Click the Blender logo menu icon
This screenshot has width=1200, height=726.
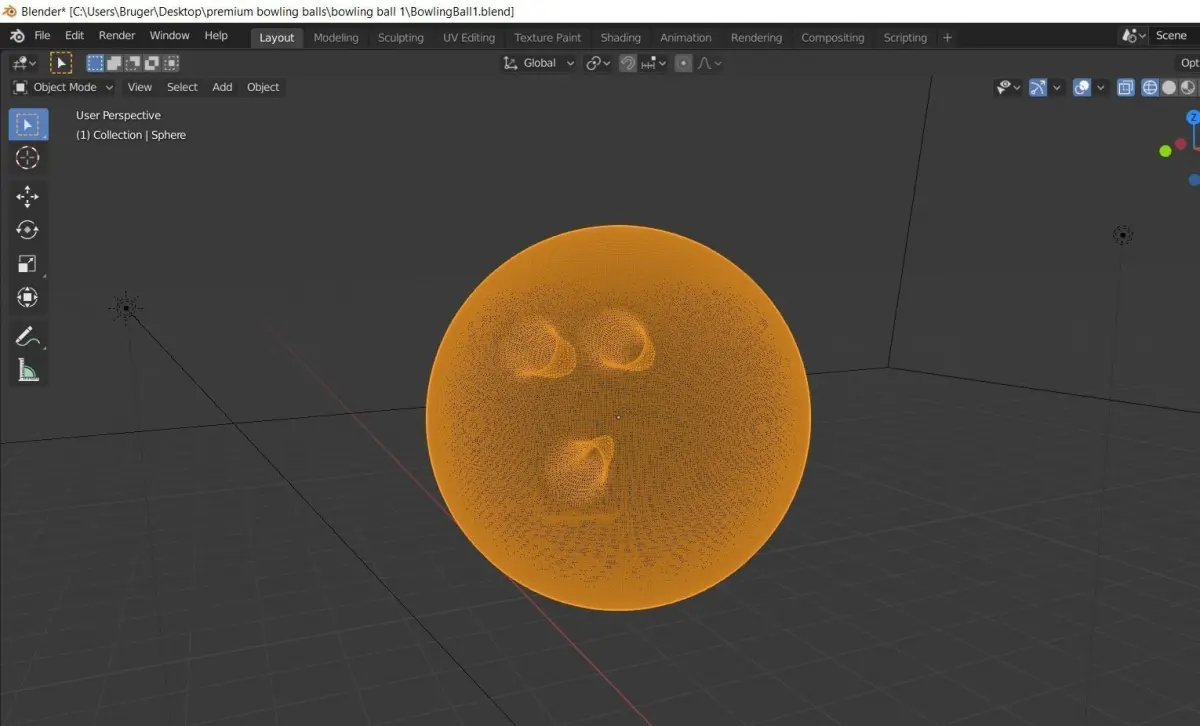pos(17,36)
